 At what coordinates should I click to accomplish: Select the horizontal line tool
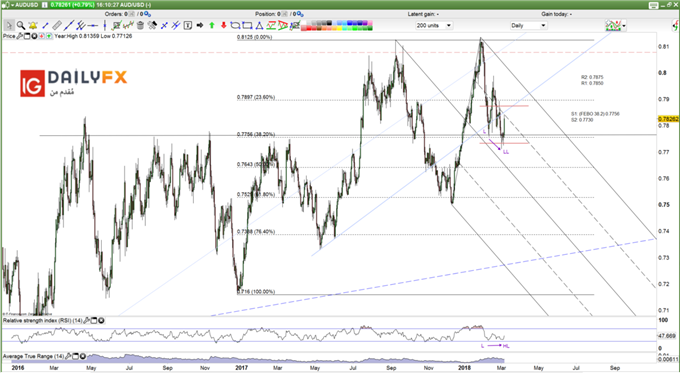click(x=92, y=26)
